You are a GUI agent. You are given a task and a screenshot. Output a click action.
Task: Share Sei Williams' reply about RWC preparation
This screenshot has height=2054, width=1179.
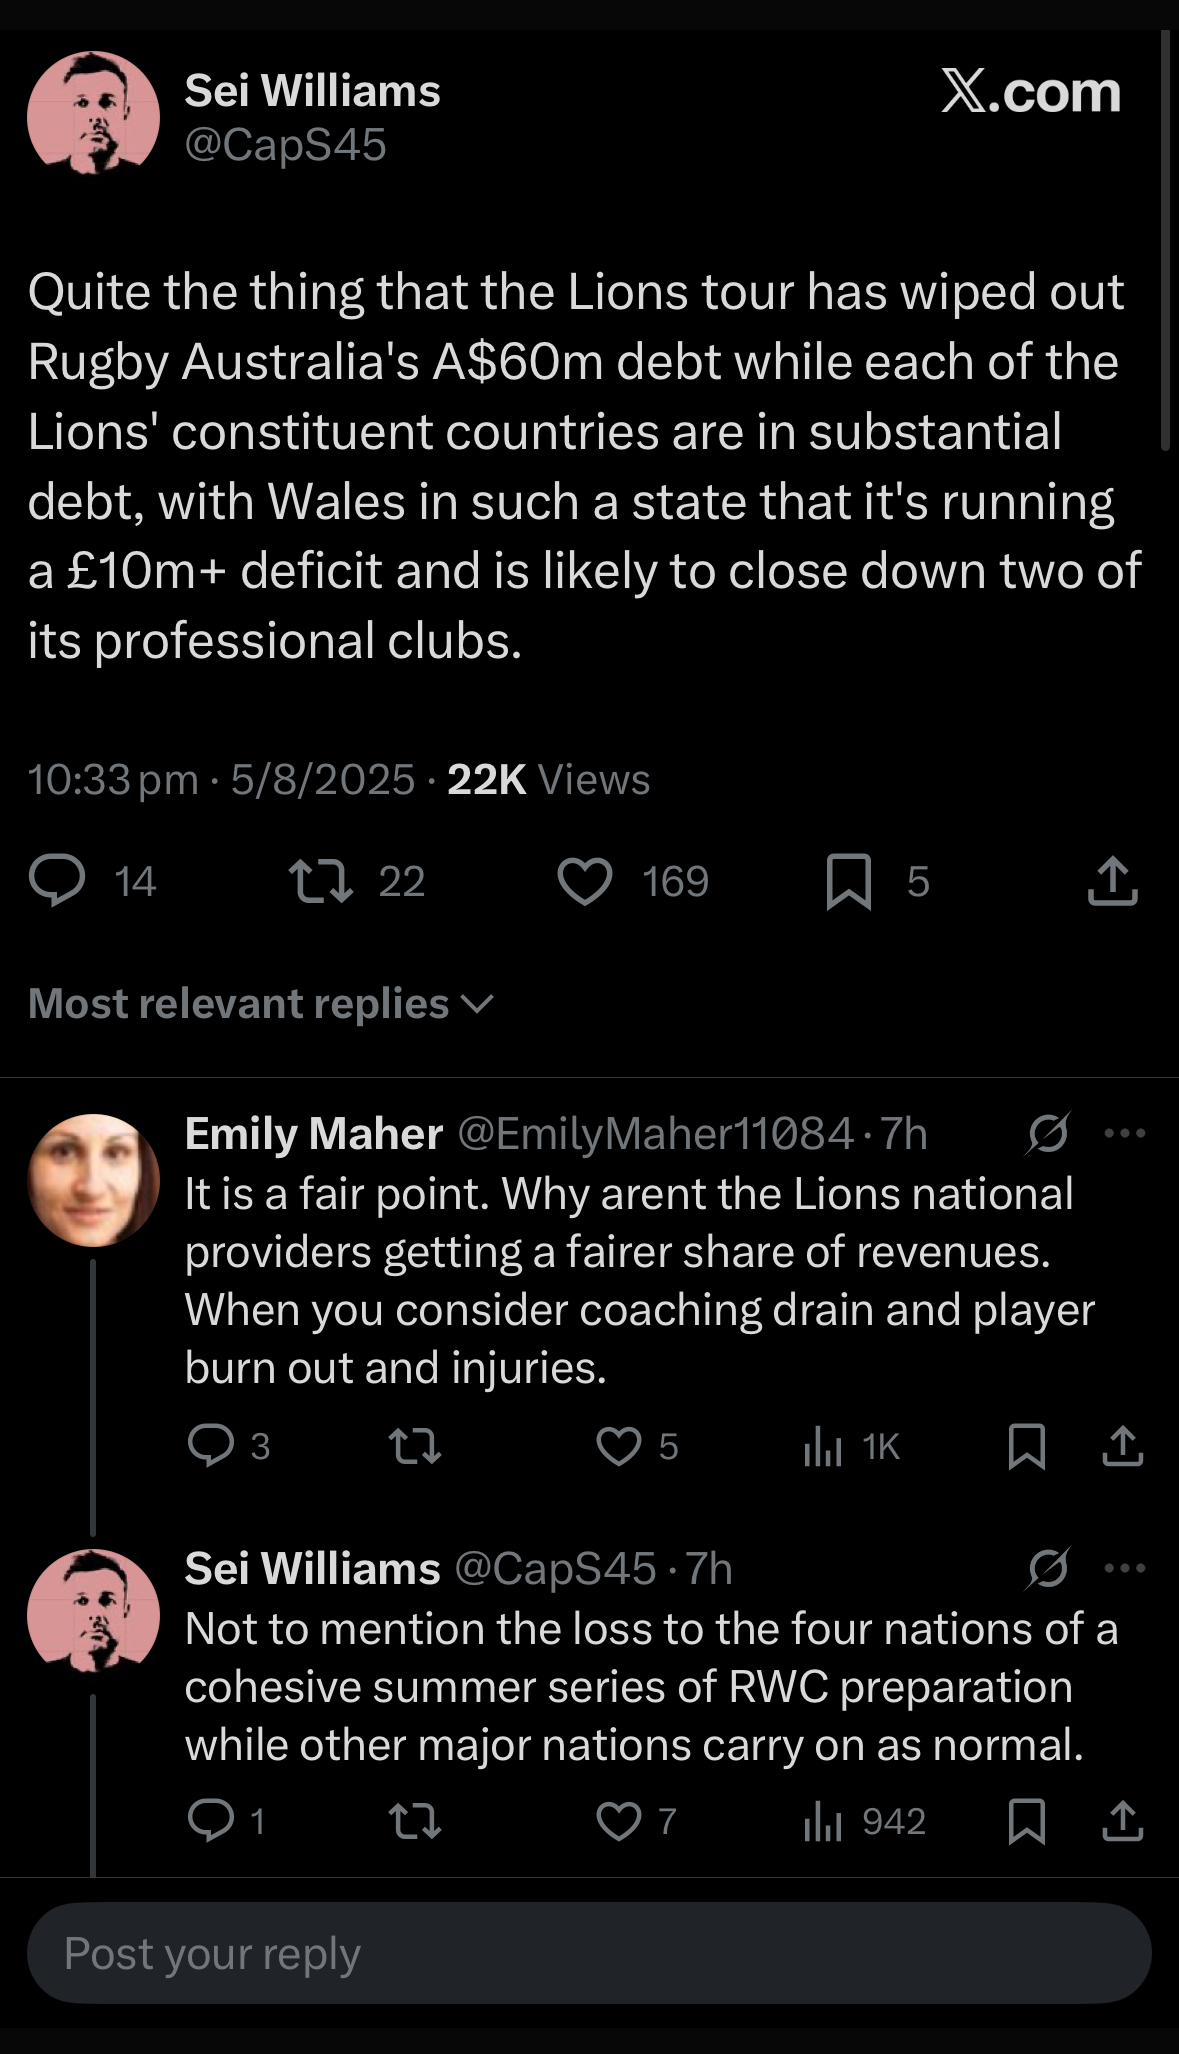pyautogui.click(x=1123, y=1821)
